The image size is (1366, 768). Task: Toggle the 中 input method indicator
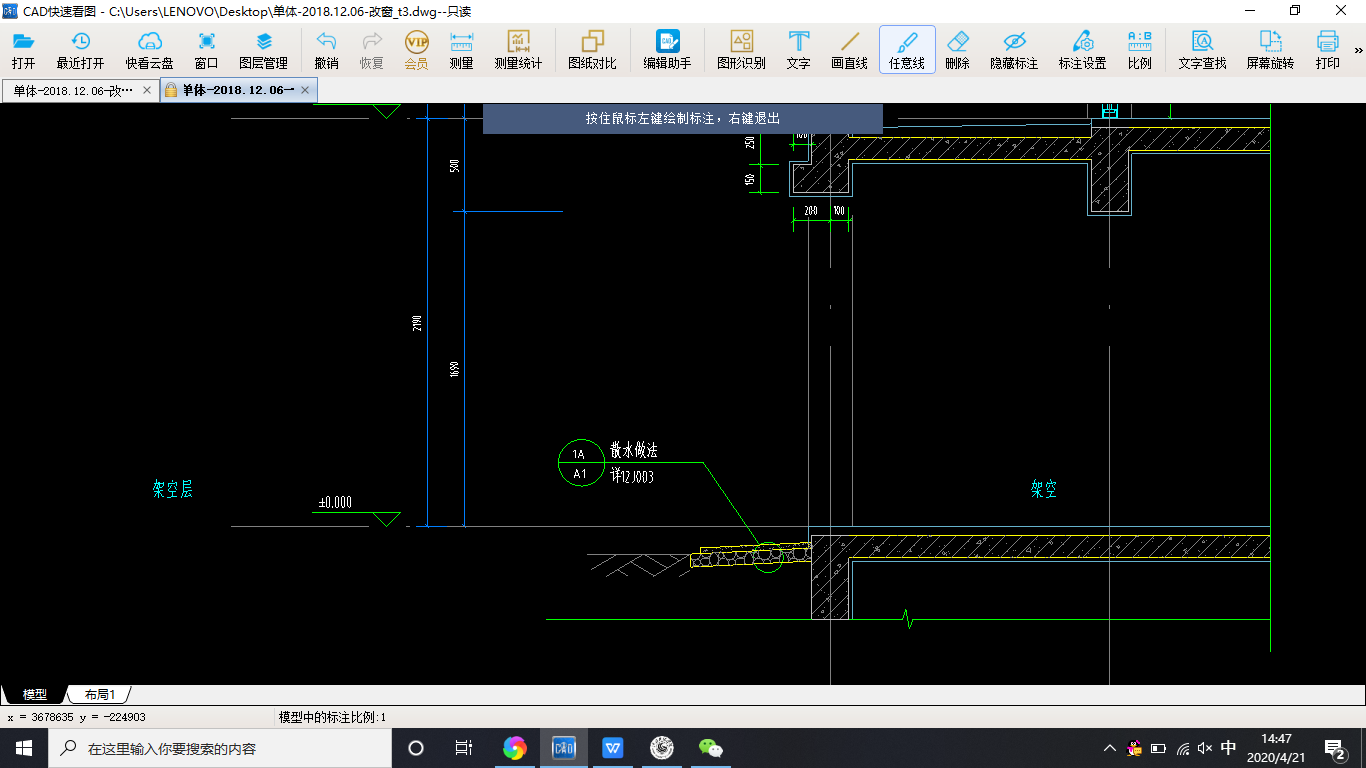[x=1229, y=748]
